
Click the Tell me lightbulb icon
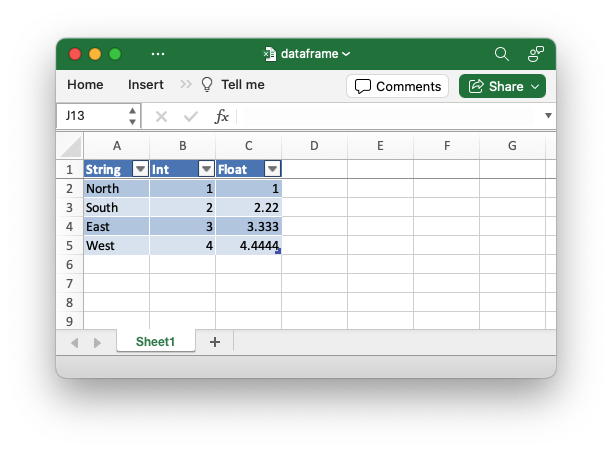pos(208,85)
